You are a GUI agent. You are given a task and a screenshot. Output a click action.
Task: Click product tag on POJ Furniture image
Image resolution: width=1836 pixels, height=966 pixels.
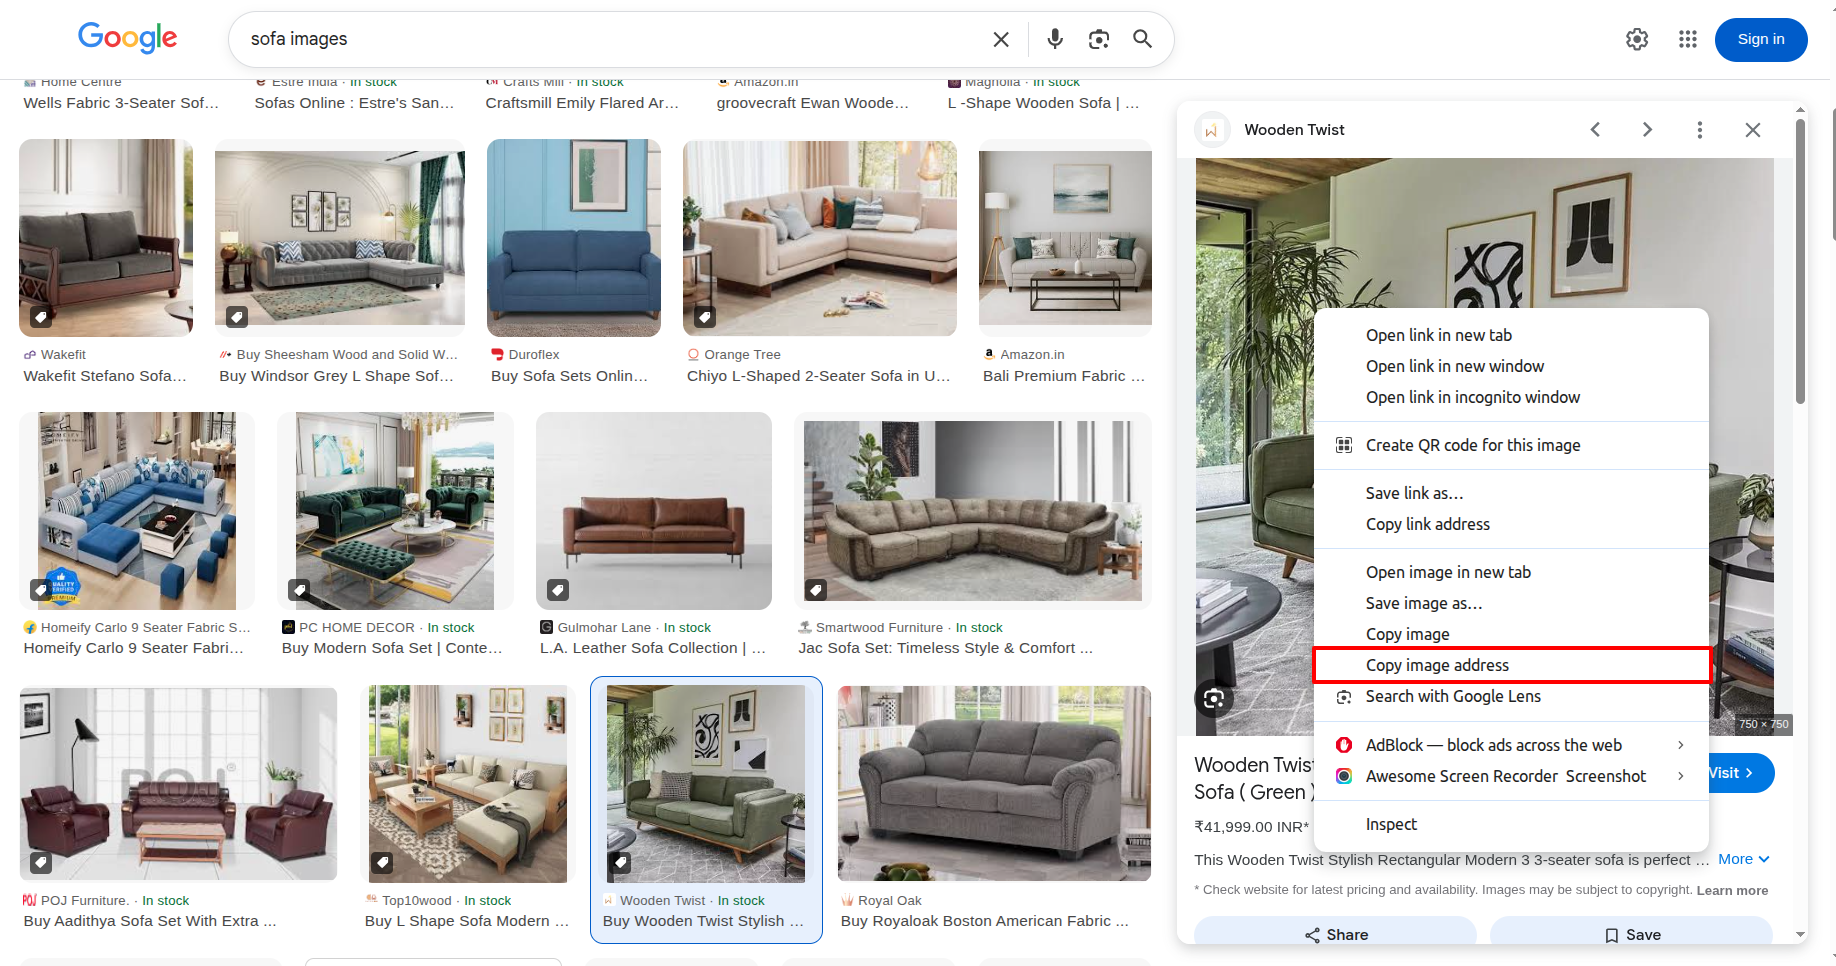tap(40, 862)
